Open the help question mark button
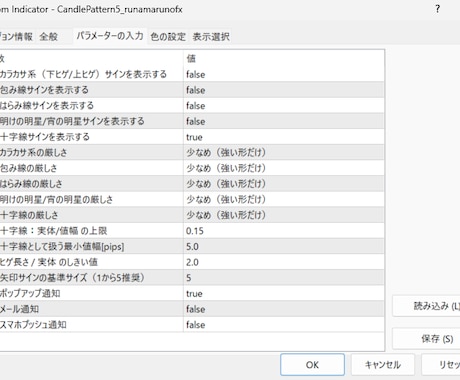This screenshot has height=380, width=460. coord(437,9)
